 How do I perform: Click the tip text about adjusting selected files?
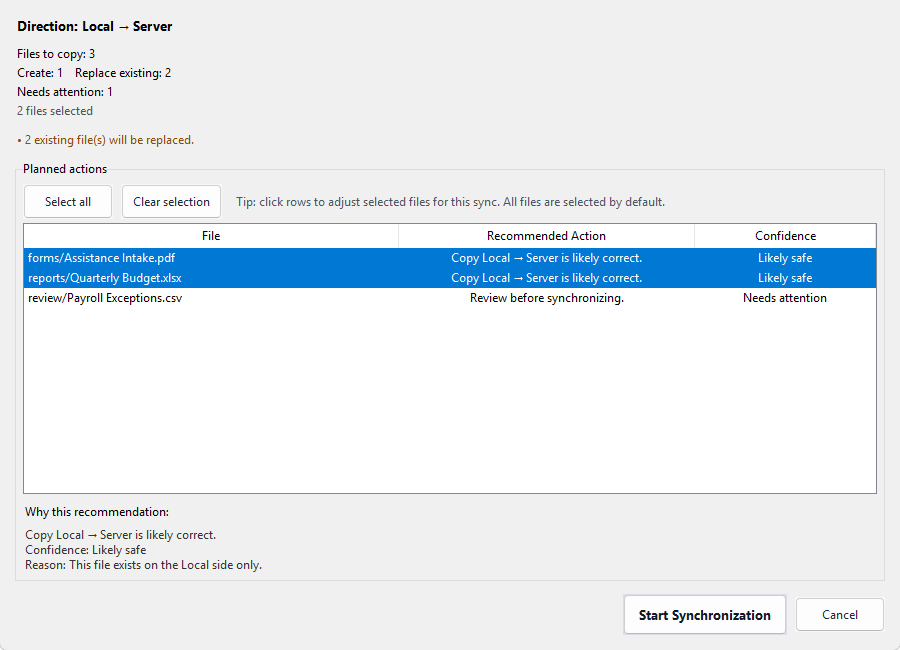pos(451,202)
